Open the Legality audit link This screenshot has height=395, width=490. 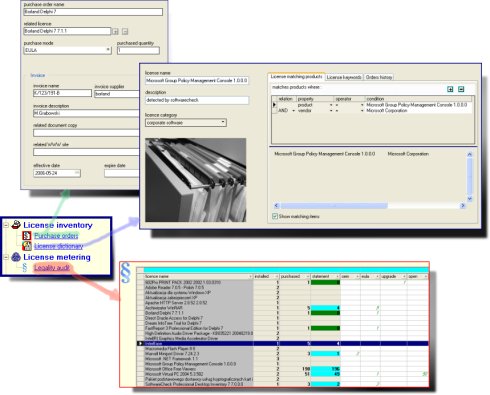coord(52,267)
